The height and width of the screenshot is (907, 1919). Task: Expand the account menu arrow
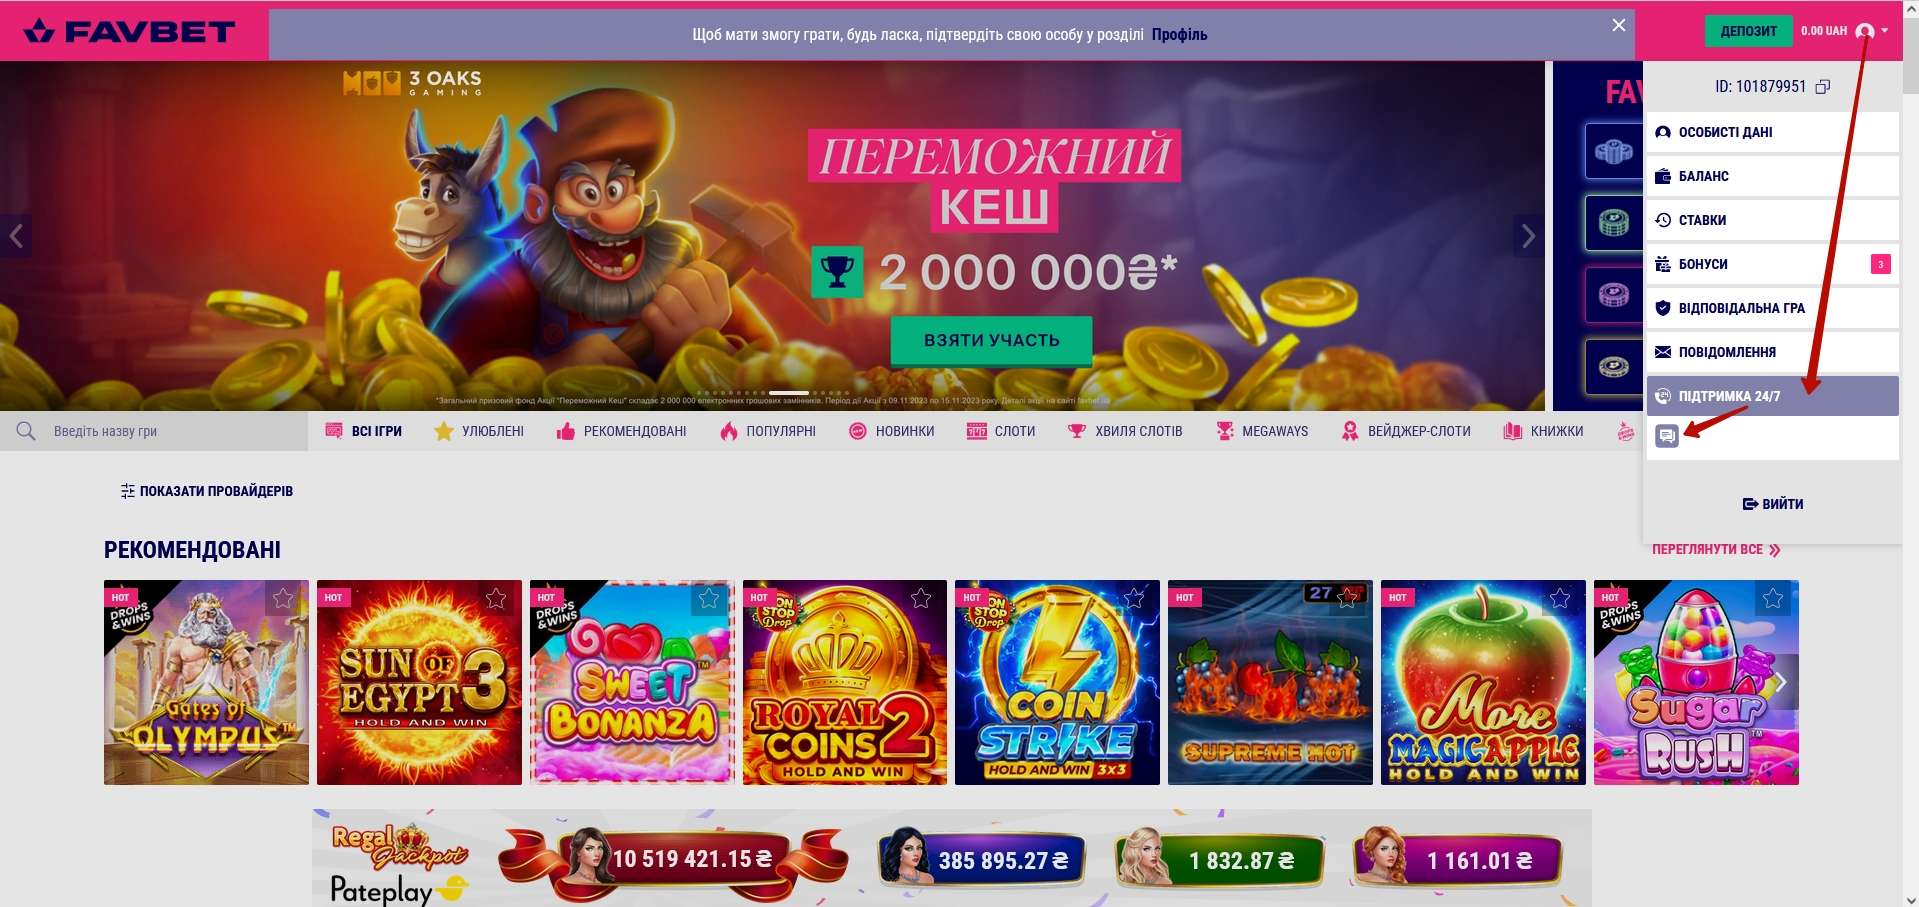(1885, 31)
